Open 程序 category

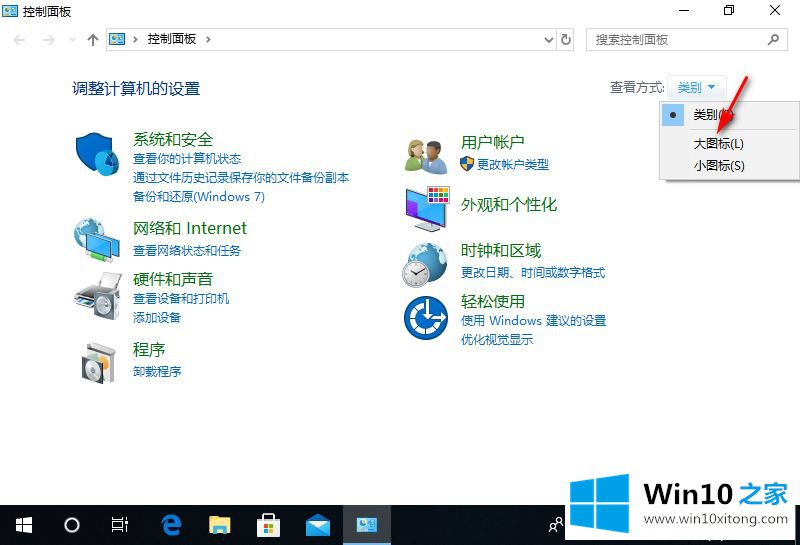[x=149, y=350]
